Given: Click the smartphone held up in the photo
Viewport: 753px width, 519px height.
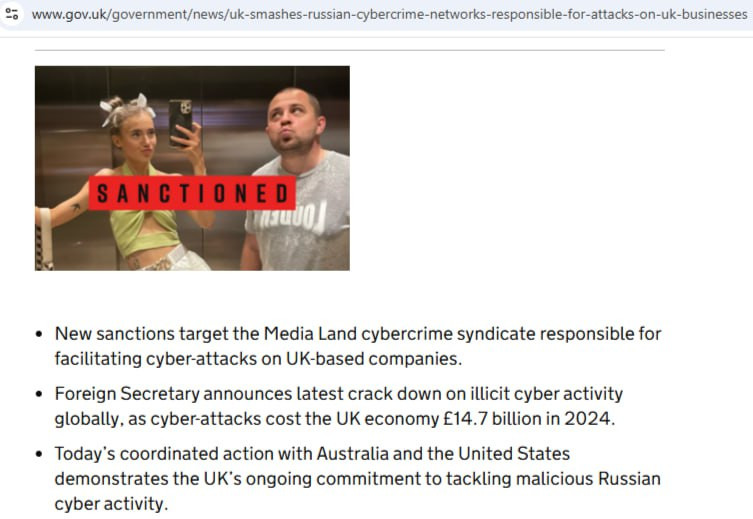Looking at the screenshot, I should 181,122.
